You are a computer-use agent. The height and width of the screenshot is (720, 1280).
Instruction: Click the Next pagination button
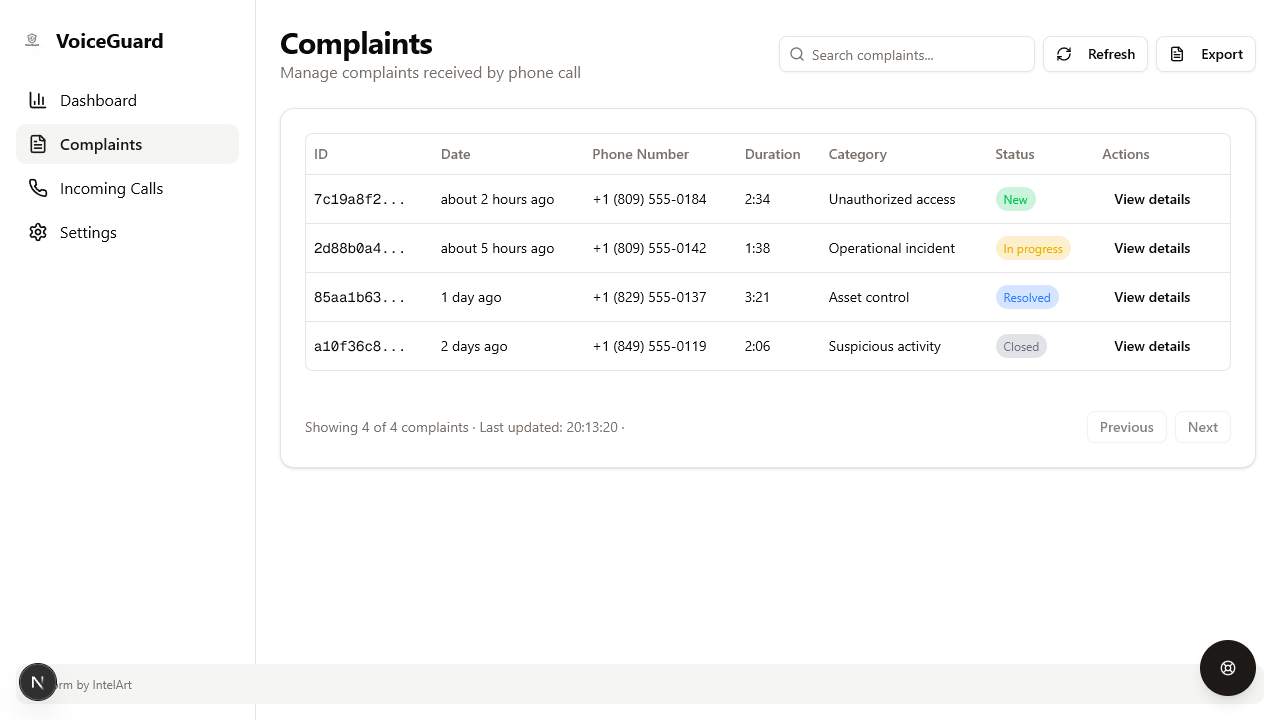click(1203, 427)
